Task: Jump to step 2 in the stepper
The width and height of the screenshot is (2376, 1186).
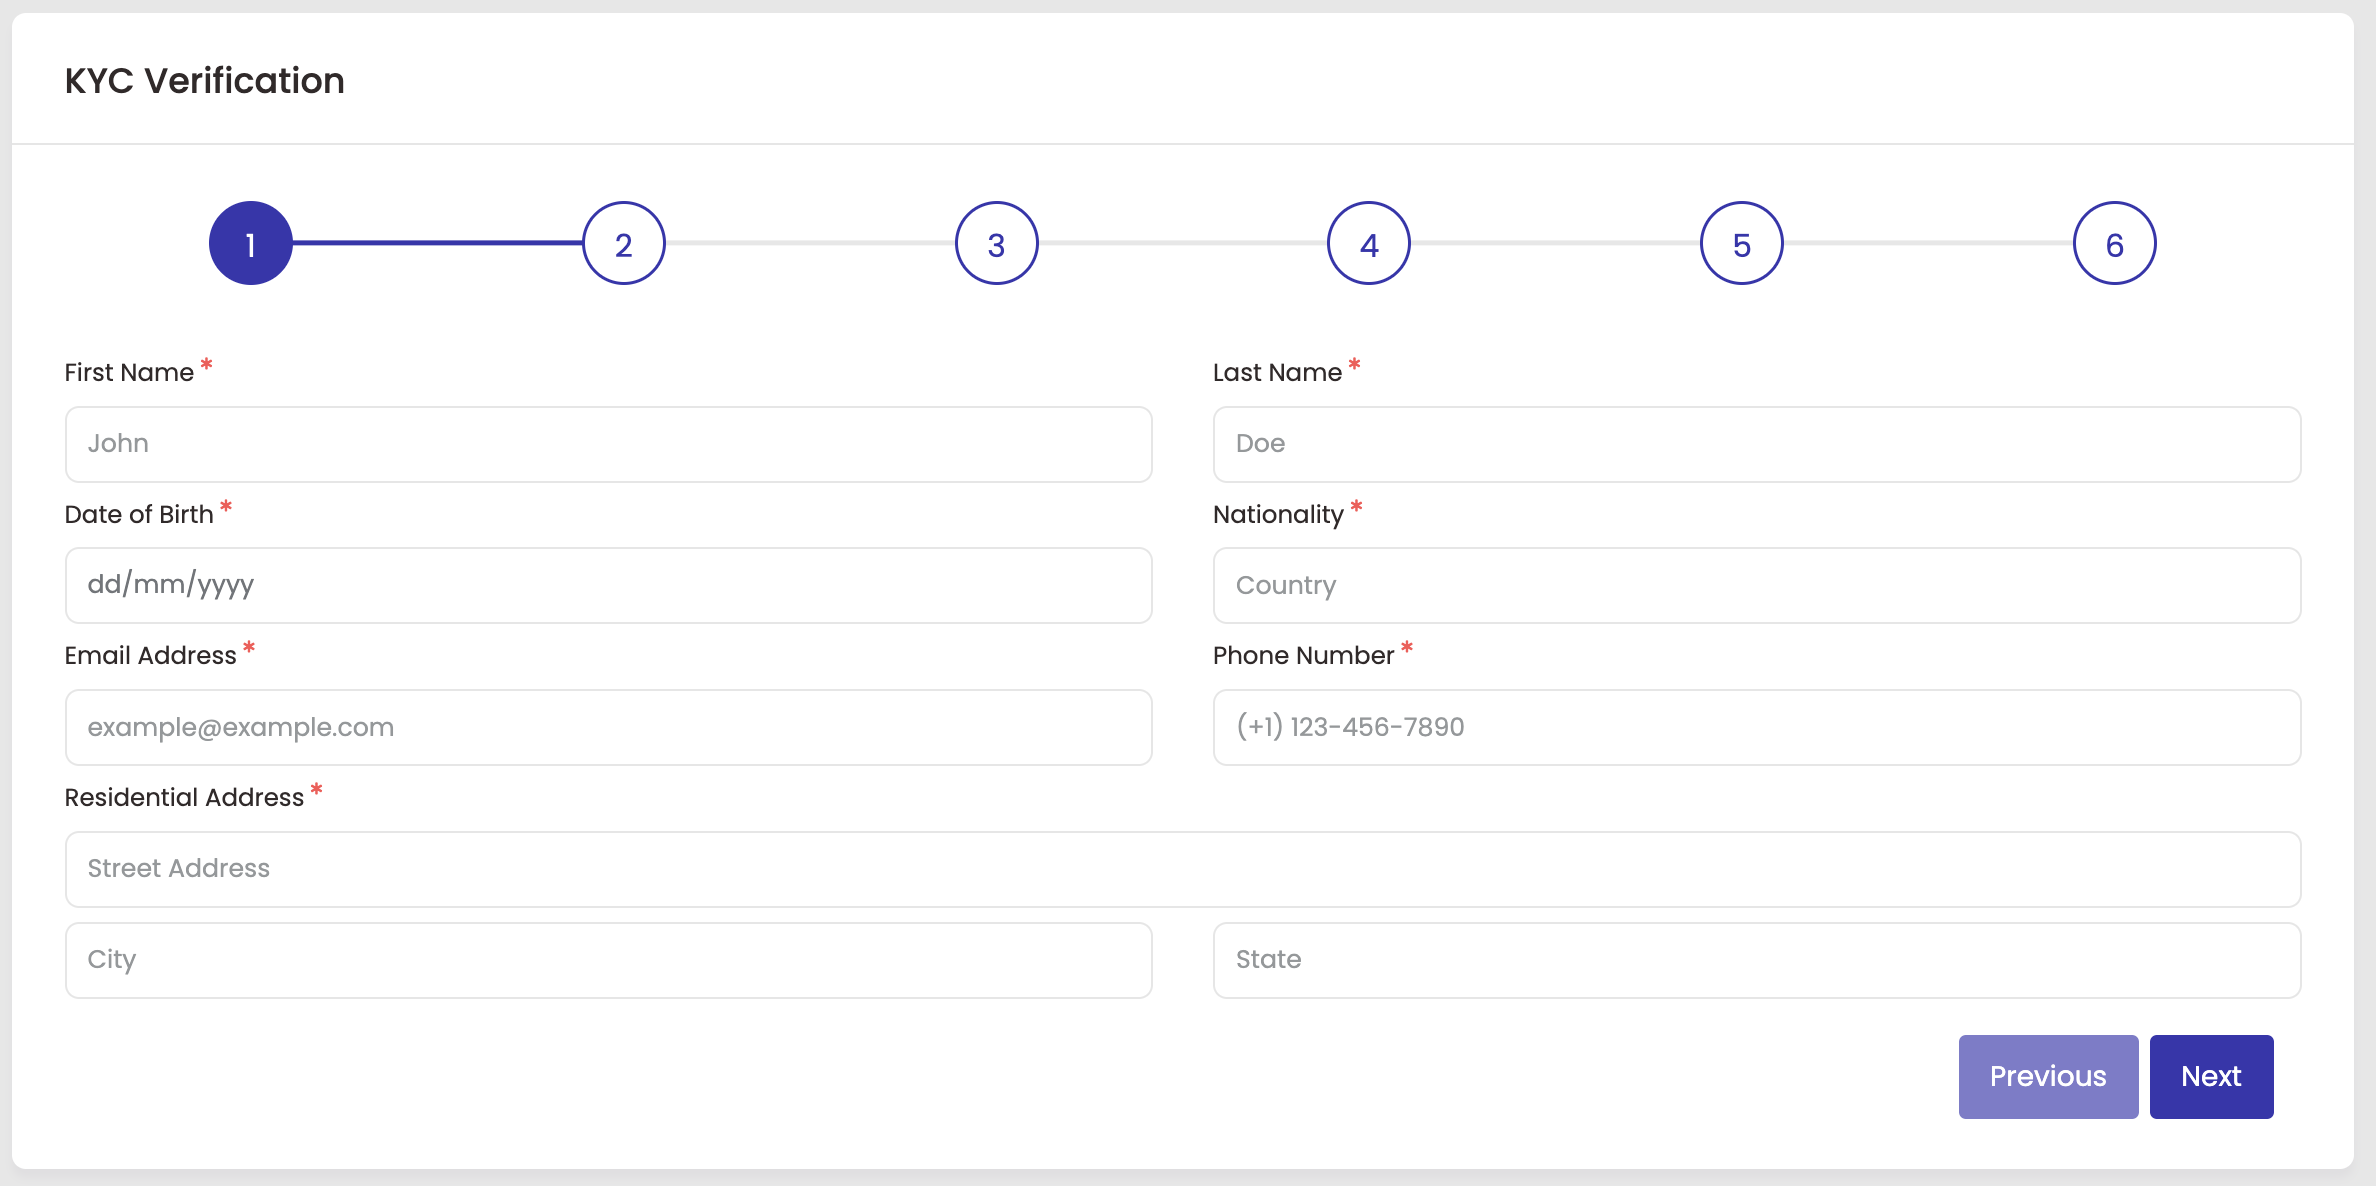Action: point(623,243)
